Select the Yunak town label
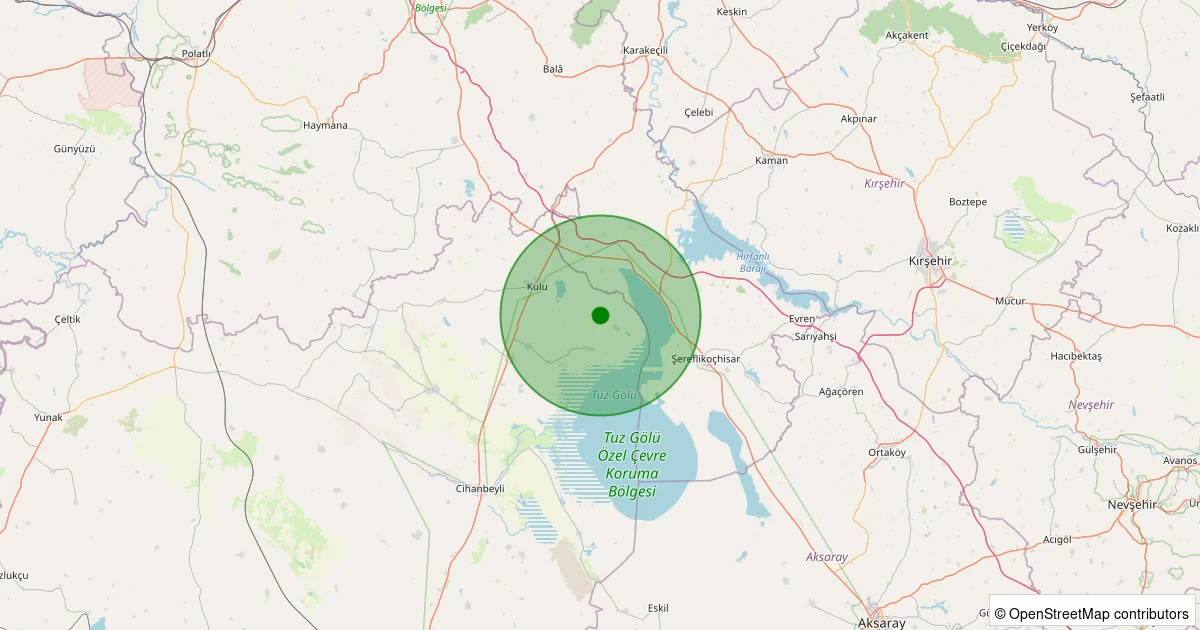The width and height of the screenshot is (1200, 630). tap(48, 418)
